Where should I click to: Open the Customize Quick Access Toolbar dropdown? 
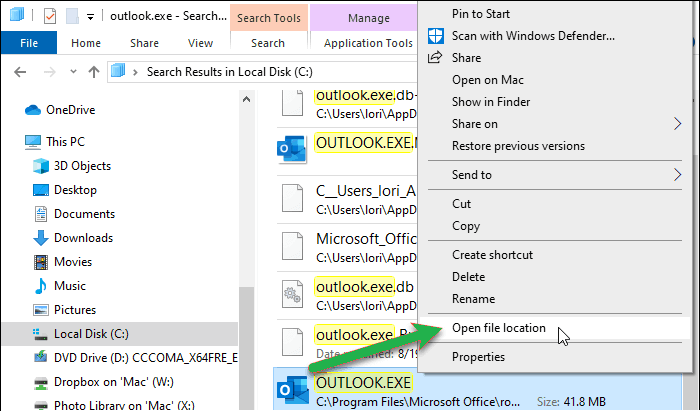[90, 17]
